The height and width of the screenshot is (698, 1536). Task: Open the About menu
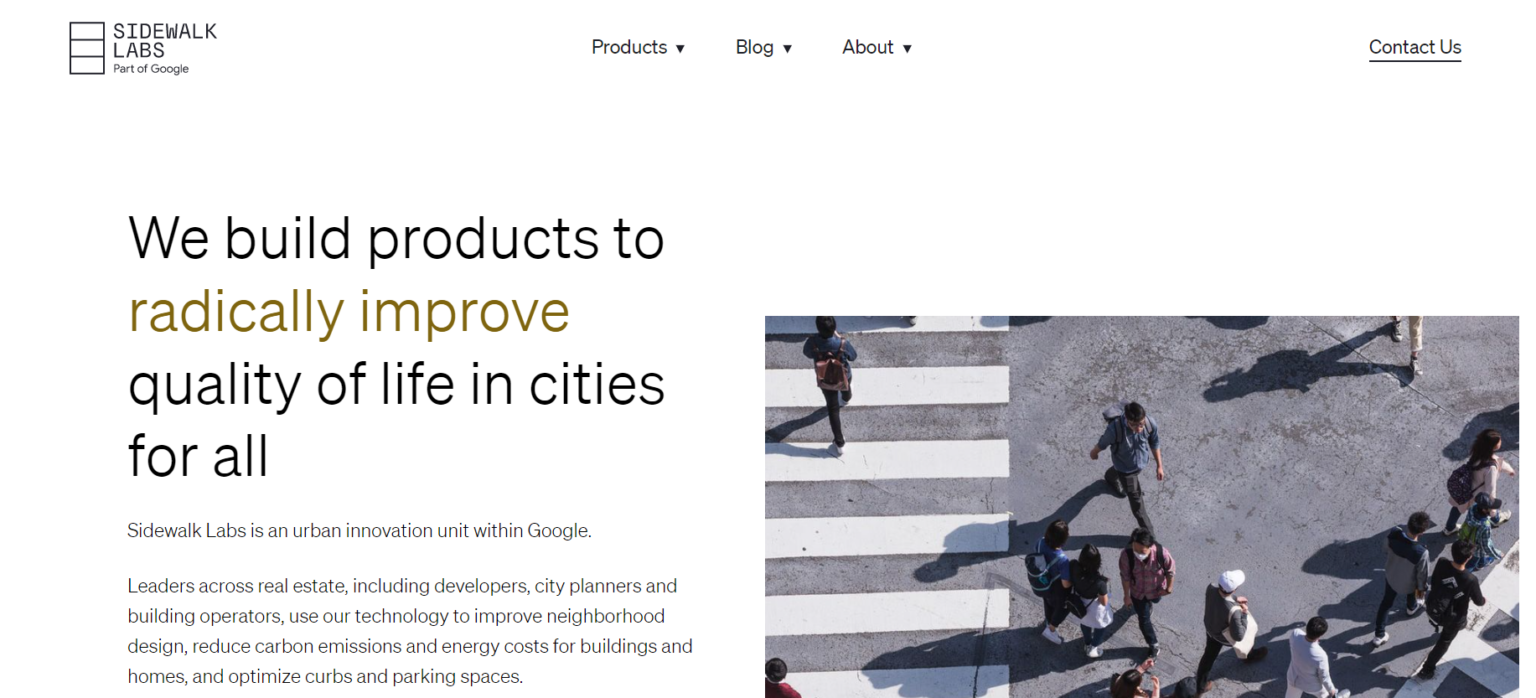867,47
